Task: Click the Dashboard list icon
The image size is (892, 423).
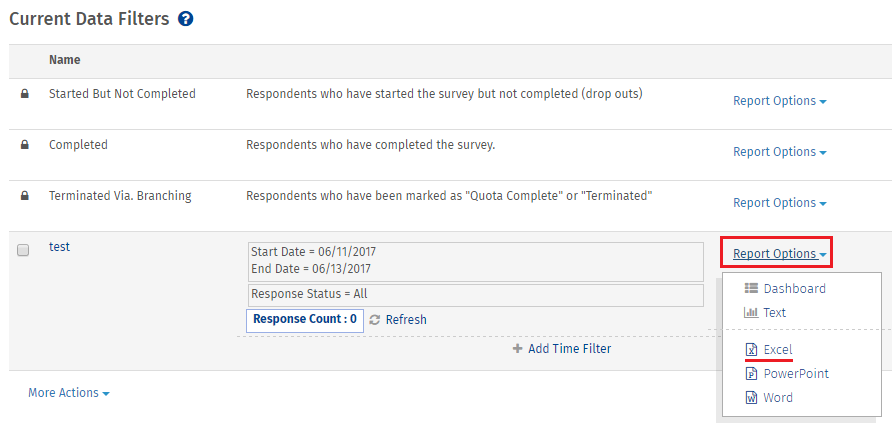Action: 751,288
